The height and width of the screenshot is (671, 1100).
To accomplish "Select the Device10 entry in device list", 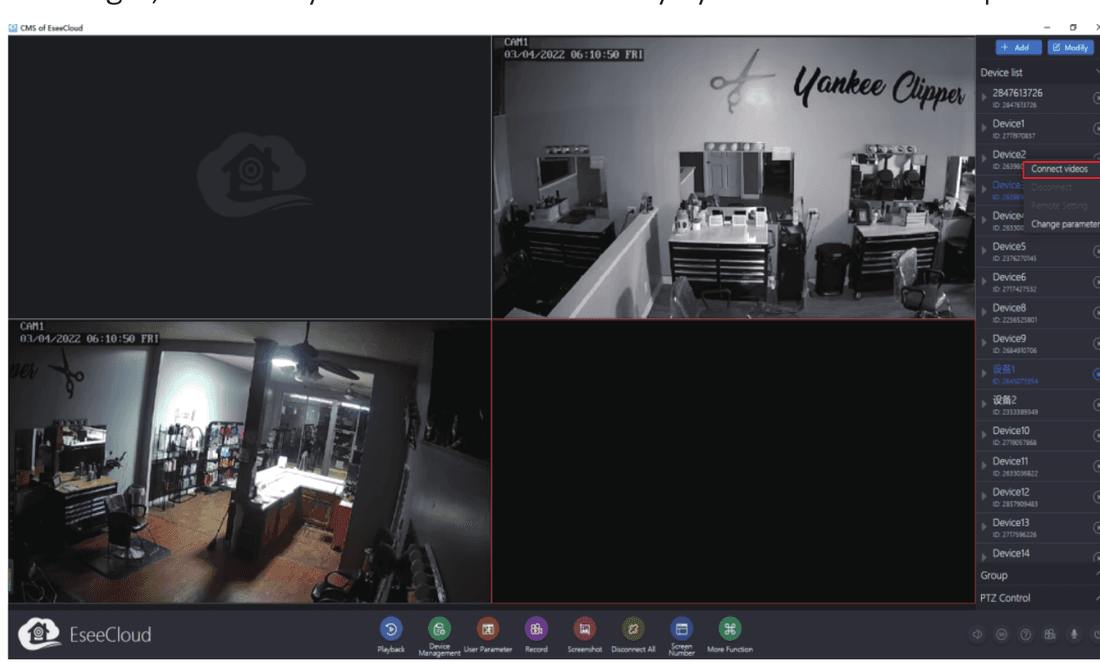I will click(1038, 436).
